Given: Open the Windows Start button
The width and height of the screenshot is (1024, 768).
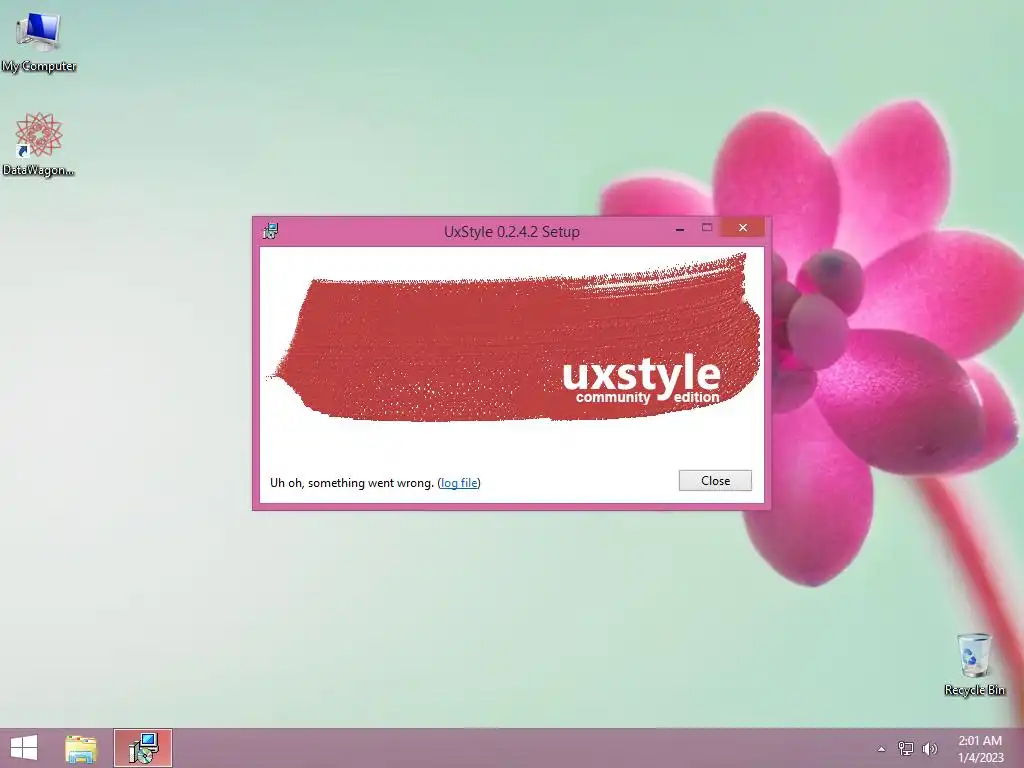Looking at the screenshot, I should 24,748.
